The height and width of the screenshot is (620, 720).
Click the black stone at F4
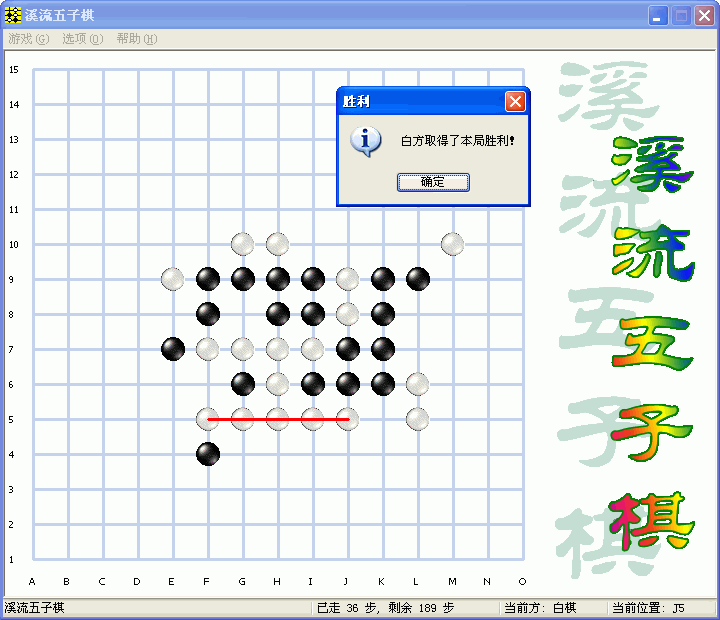click(x=208, y=454)
